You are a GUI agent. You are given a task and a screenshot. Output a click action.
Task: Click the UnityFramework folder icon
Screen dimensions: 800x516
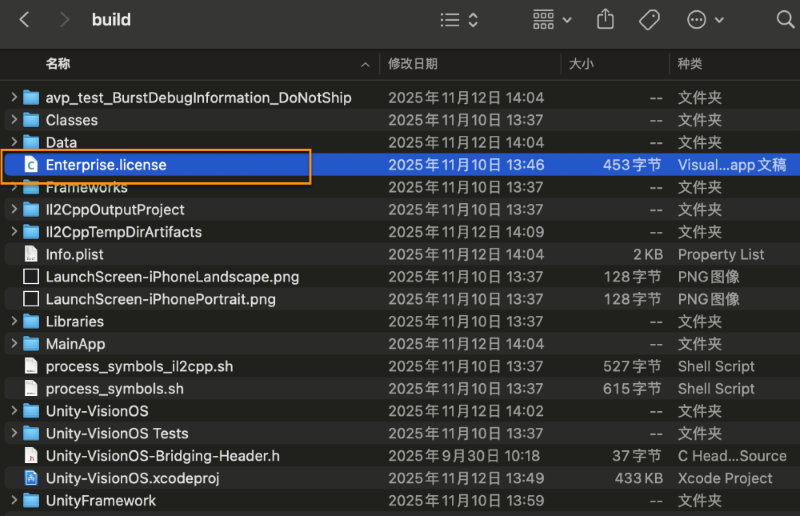click(x=31, y=501)
